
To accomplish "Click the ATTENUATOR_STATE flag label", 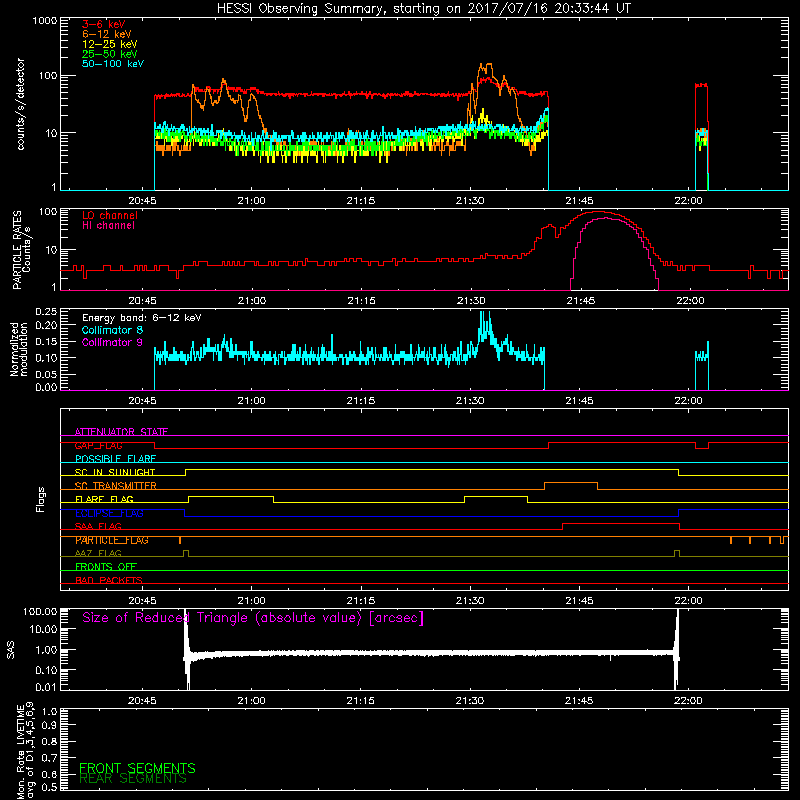I will click(121, 432).
